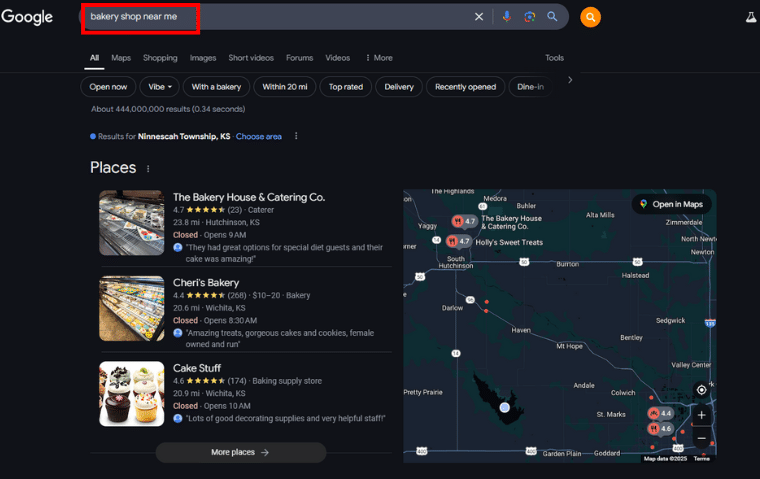Image resolution: width=760 pixels, height=479 pixels.
Task: Open The Bakery House display case thumbnail
Action: (x=132, y=223)
